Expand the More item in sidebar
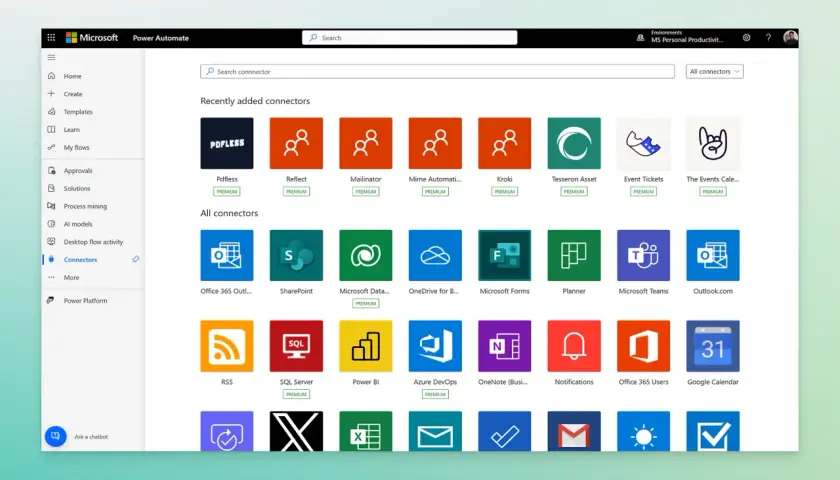 pos(71,278)
